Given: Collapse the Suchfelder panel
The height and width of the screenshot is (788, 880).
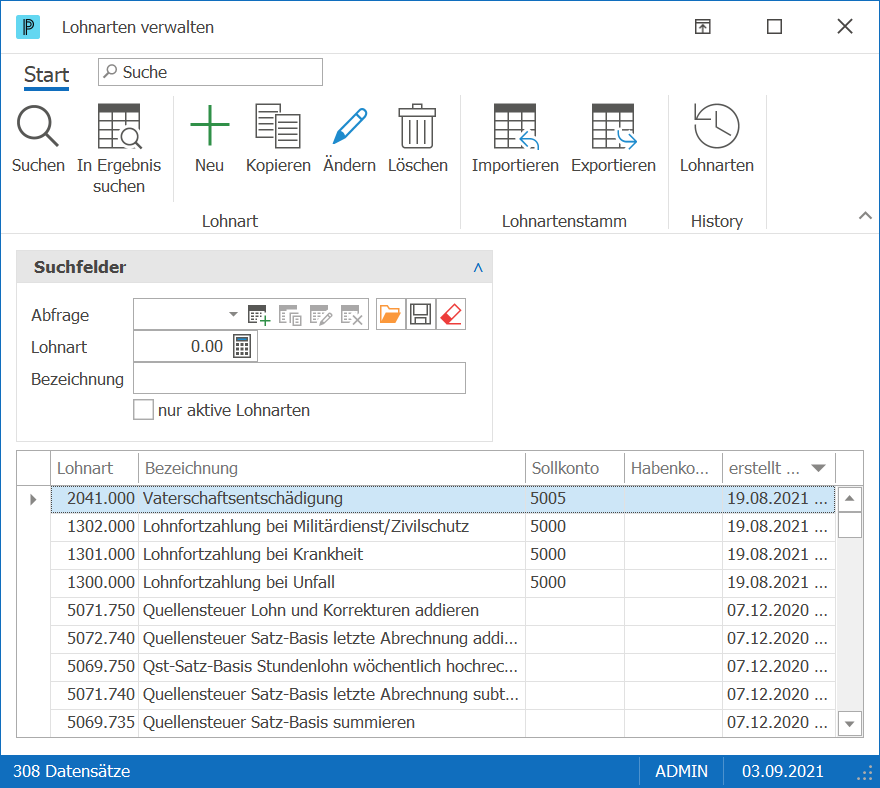Looking at the screenshot, I should [478, 267].
